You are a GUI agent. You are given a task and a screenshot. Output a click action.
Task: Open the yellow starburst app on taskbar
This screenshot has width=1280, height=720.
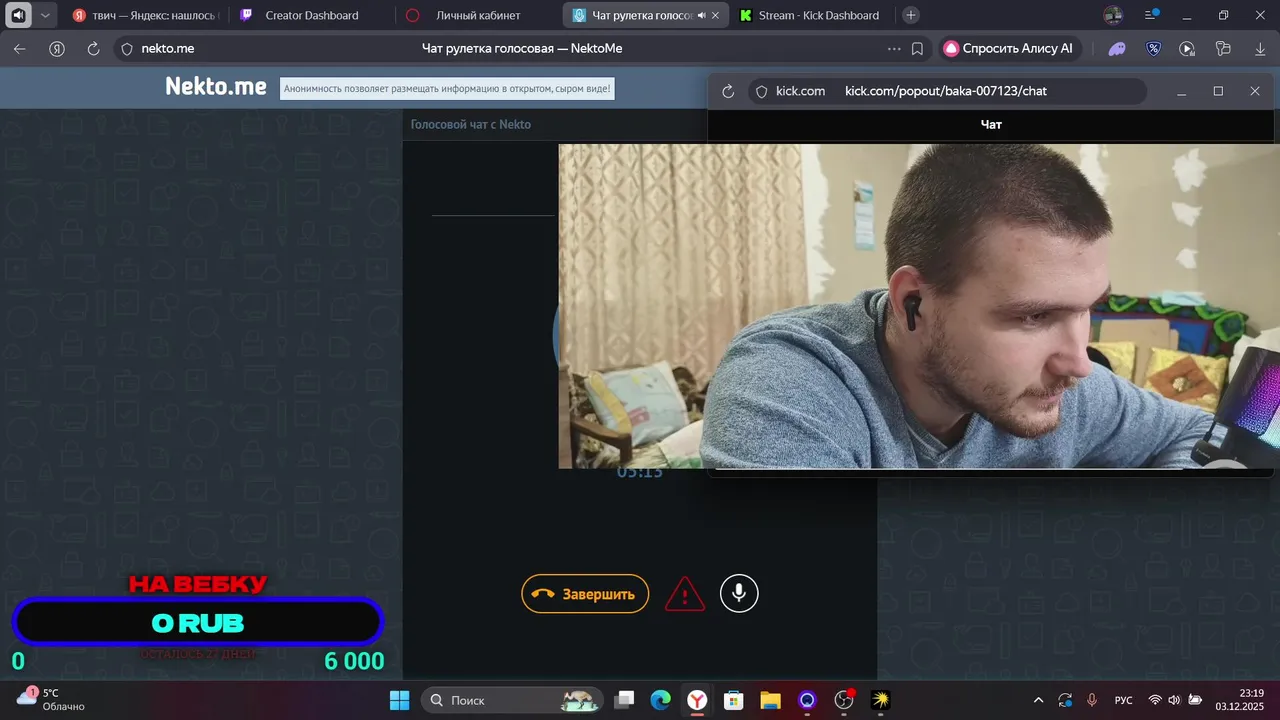880,700
